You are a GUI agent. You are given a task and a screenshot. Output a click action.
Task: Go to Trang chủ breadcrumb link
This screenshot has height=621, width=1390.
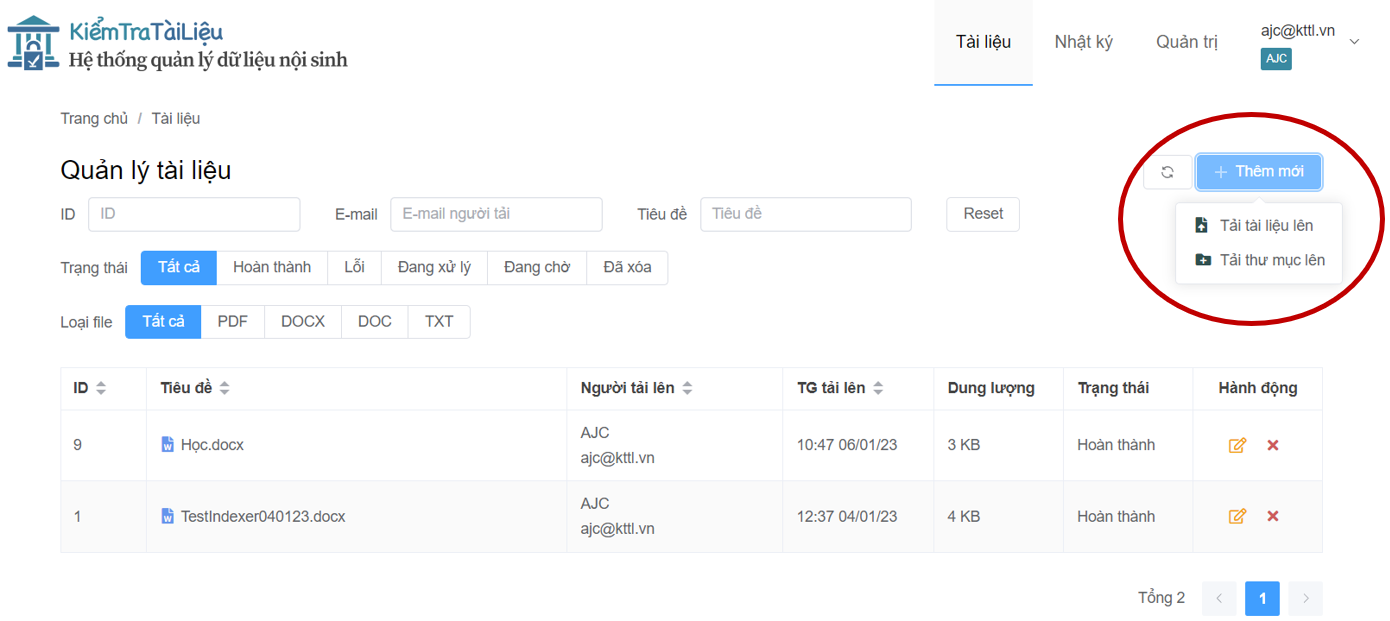94,118
